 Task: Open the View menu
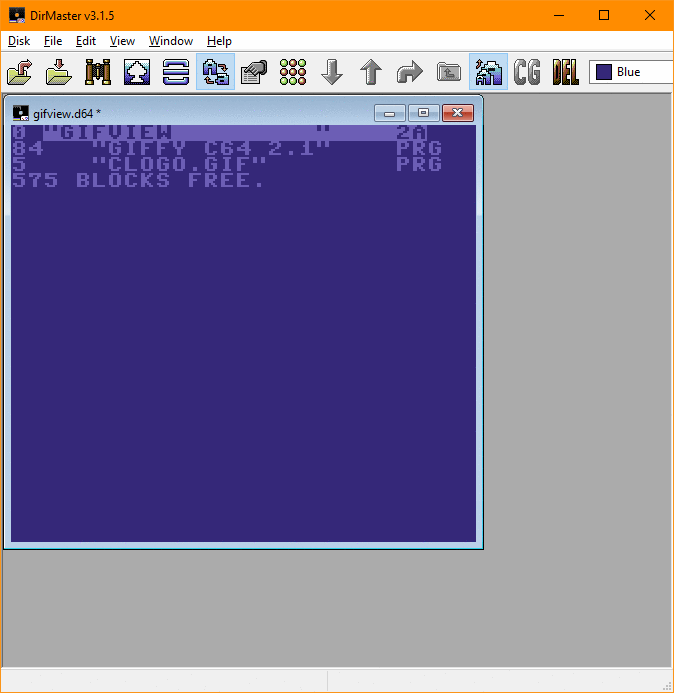tap(122, 41)
